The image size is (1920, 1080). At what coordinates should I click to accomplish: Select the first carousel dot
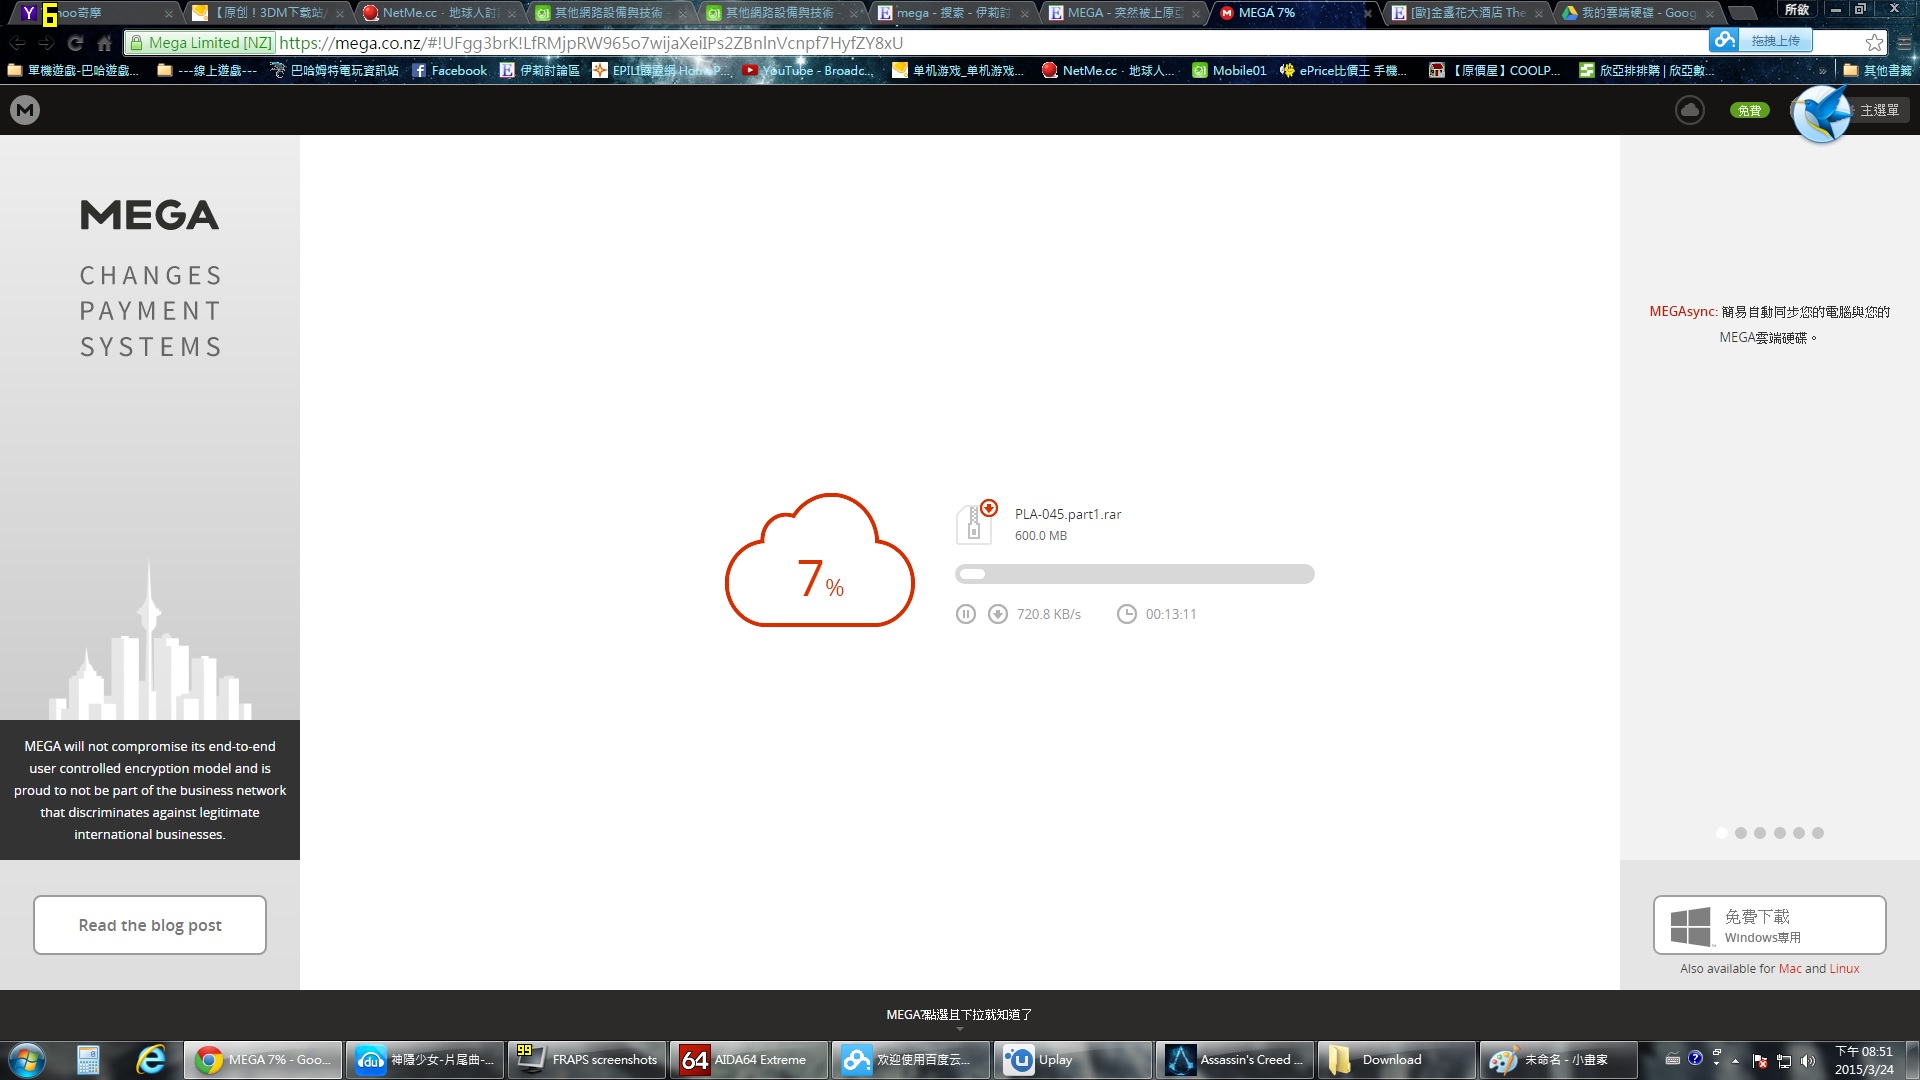(1722, 833)
